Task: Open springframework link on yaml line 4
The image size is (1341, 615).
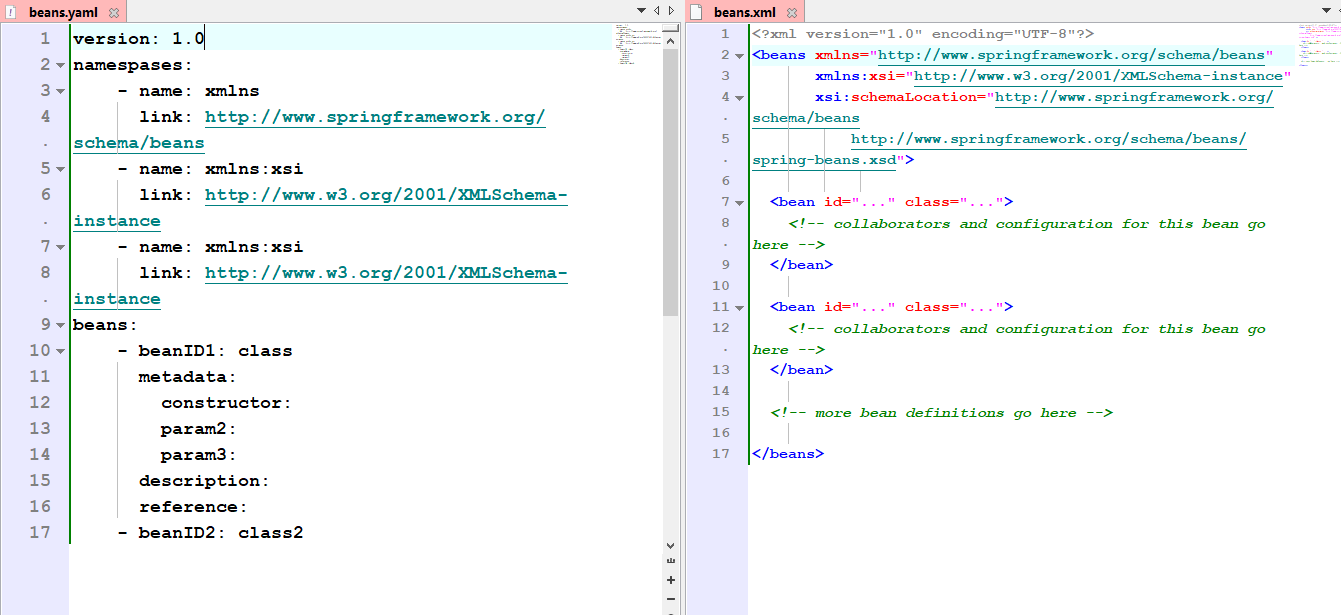Action: click(x=375, y=117)
